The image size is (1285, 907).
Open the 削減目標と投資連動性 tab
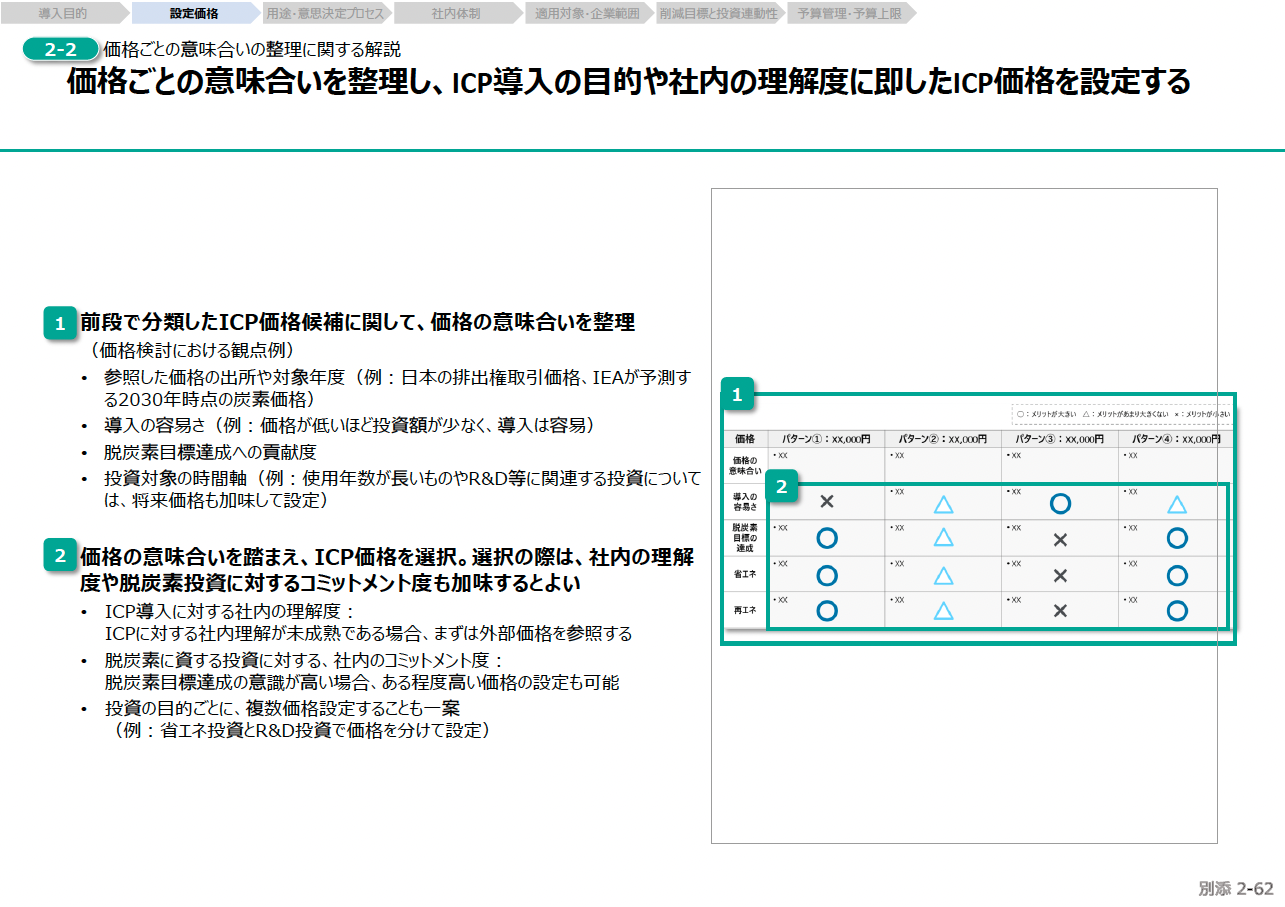[x=718, y=14]
